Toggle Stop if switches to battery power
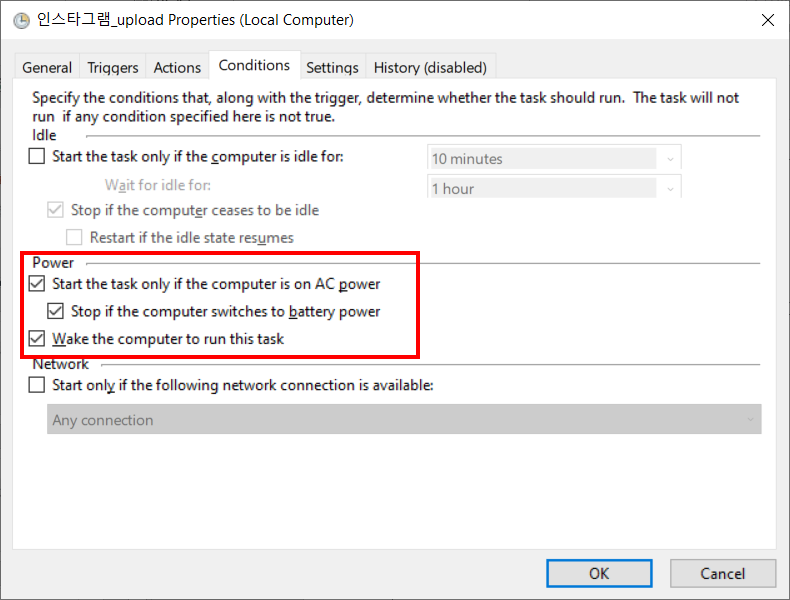 pos(55,311)
